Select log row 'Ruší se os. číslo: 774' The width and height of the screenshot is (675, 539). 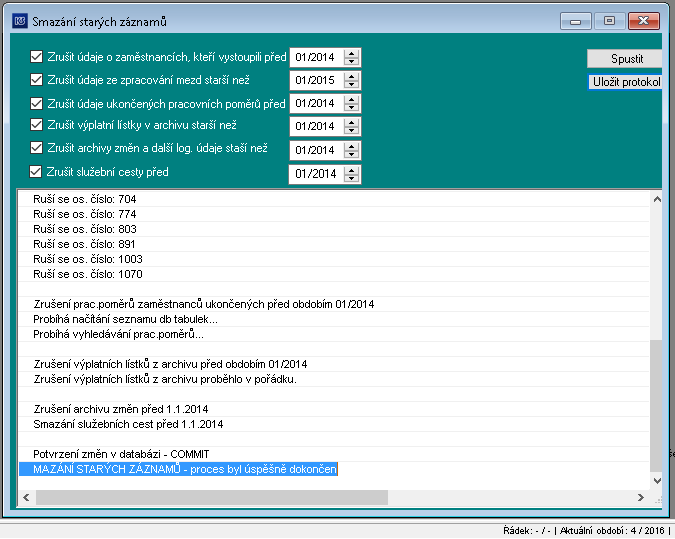coord(334,214)
